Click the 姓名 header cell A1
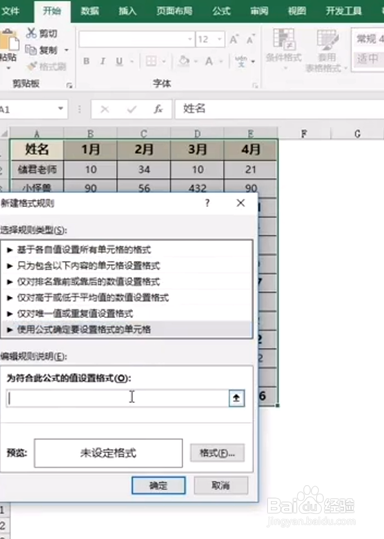Screen dimensions: 384x539 tap(37, 150)
